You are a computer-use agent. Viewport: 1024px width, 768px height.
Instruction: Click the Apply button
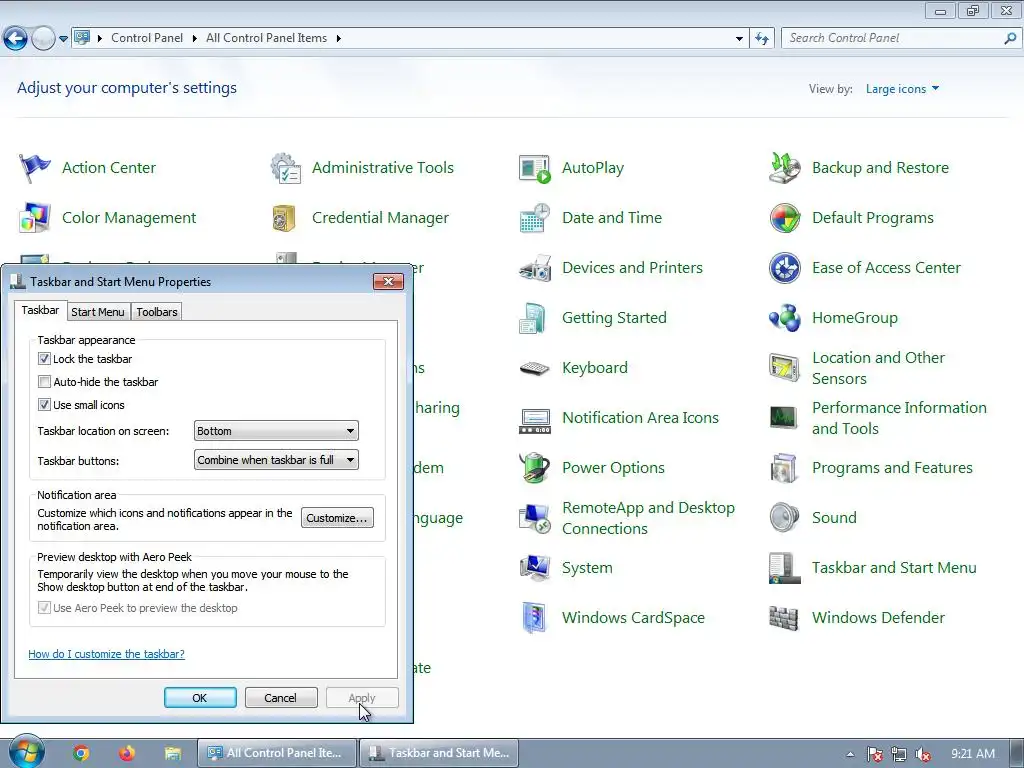[x=362, y=698]
